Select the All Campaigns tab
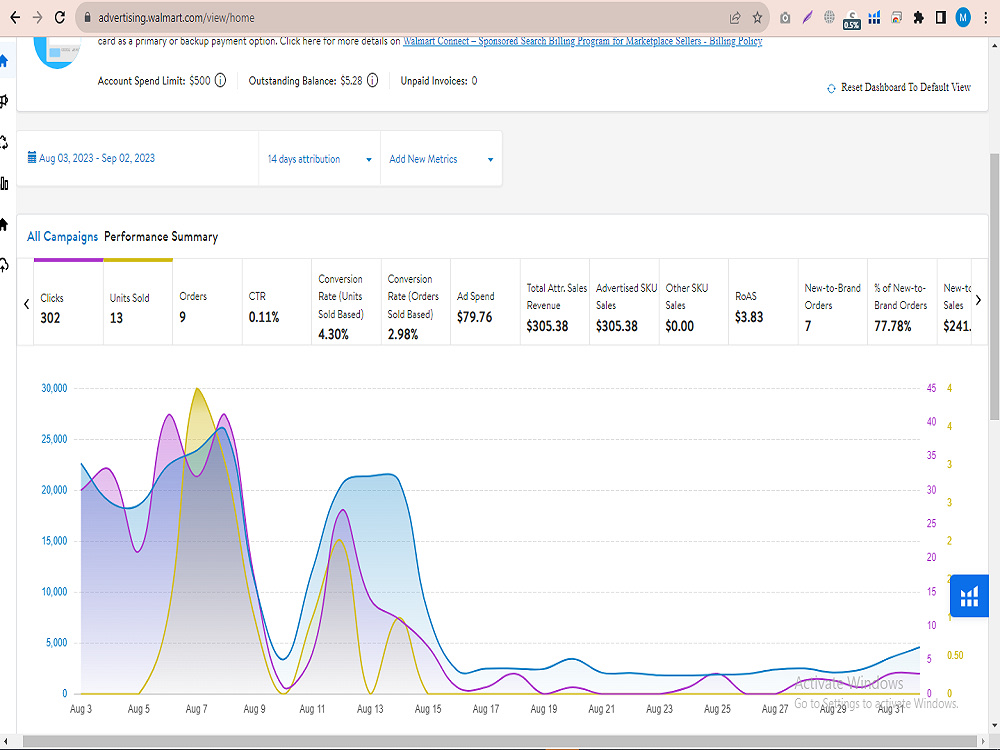This screenshot has height=750, width=1000. pos(62,237)
